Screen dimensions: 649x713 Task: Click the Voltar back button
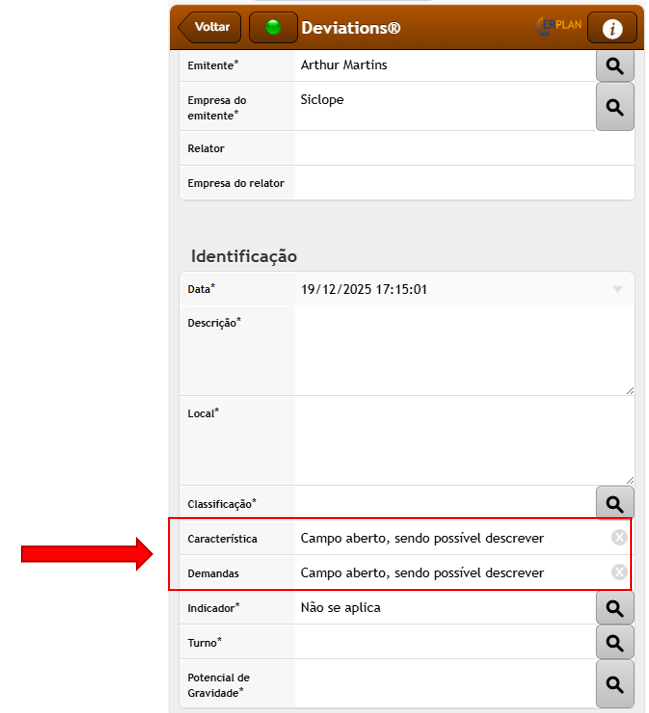[210, 28]
